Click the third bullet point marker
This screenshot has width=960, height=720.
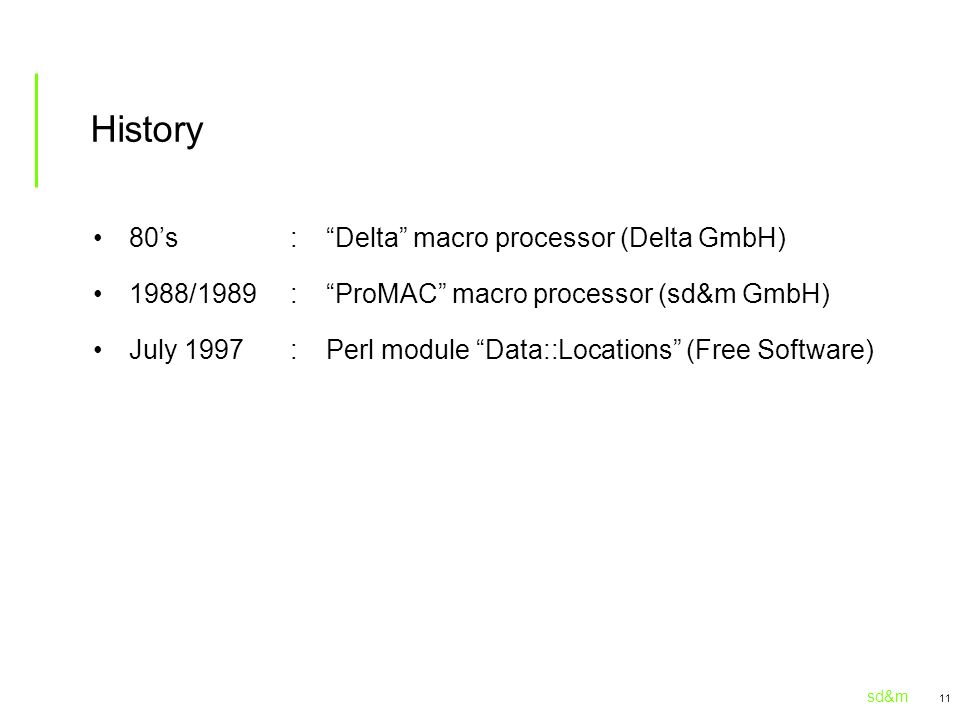pos(98,350)
